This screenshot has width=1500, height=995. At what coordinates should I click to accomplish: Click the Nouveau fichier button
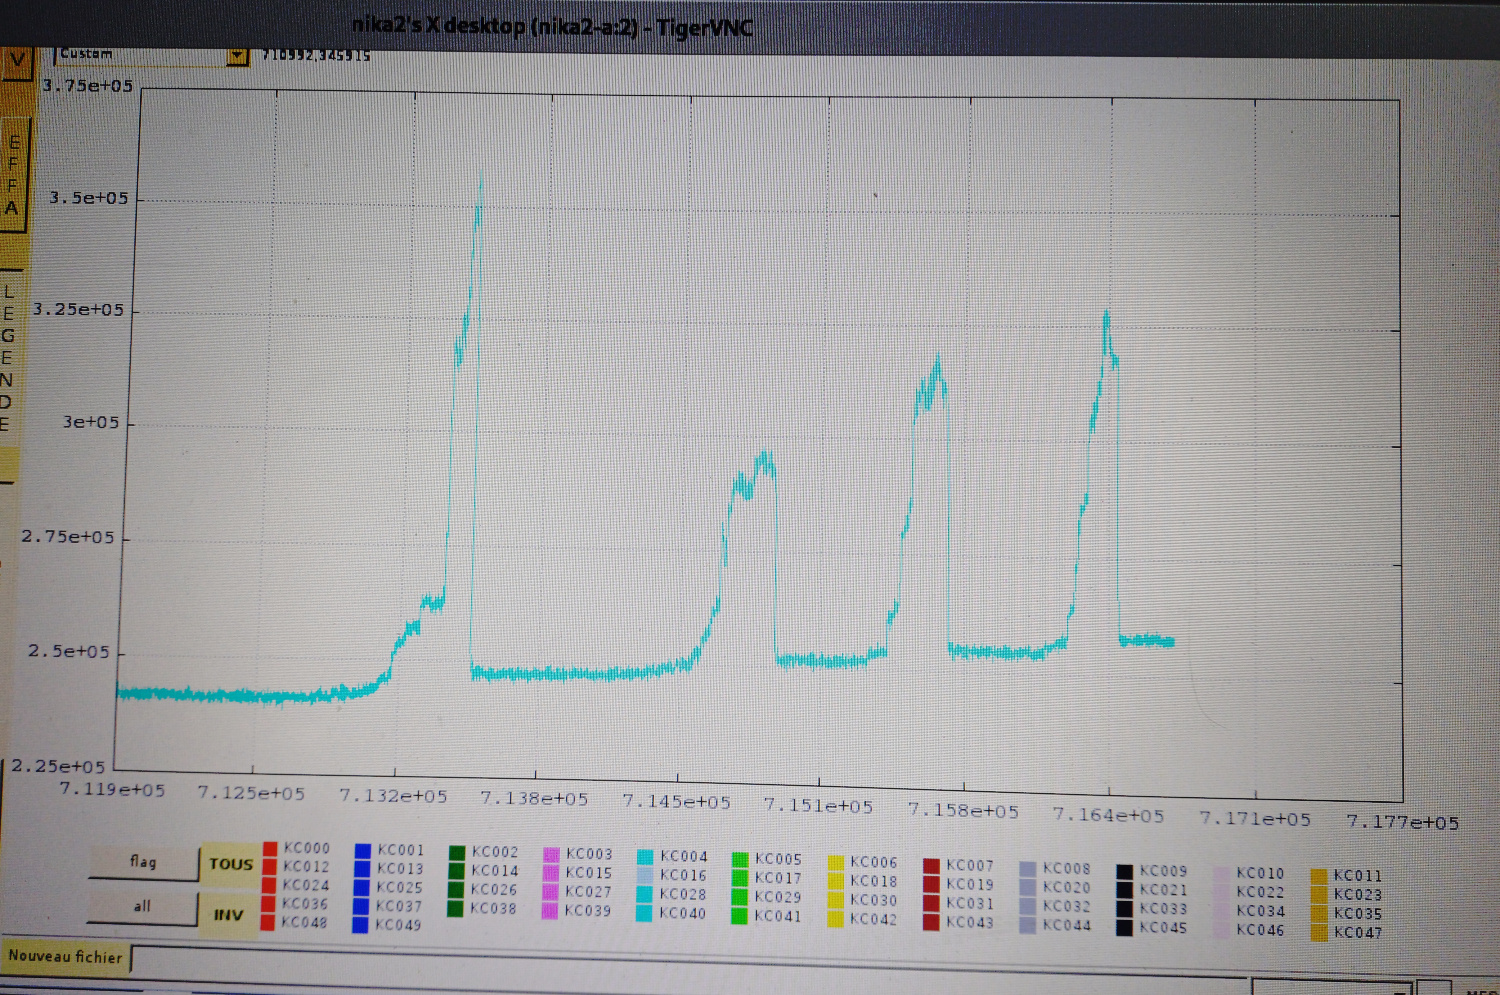tap(65, 956)
